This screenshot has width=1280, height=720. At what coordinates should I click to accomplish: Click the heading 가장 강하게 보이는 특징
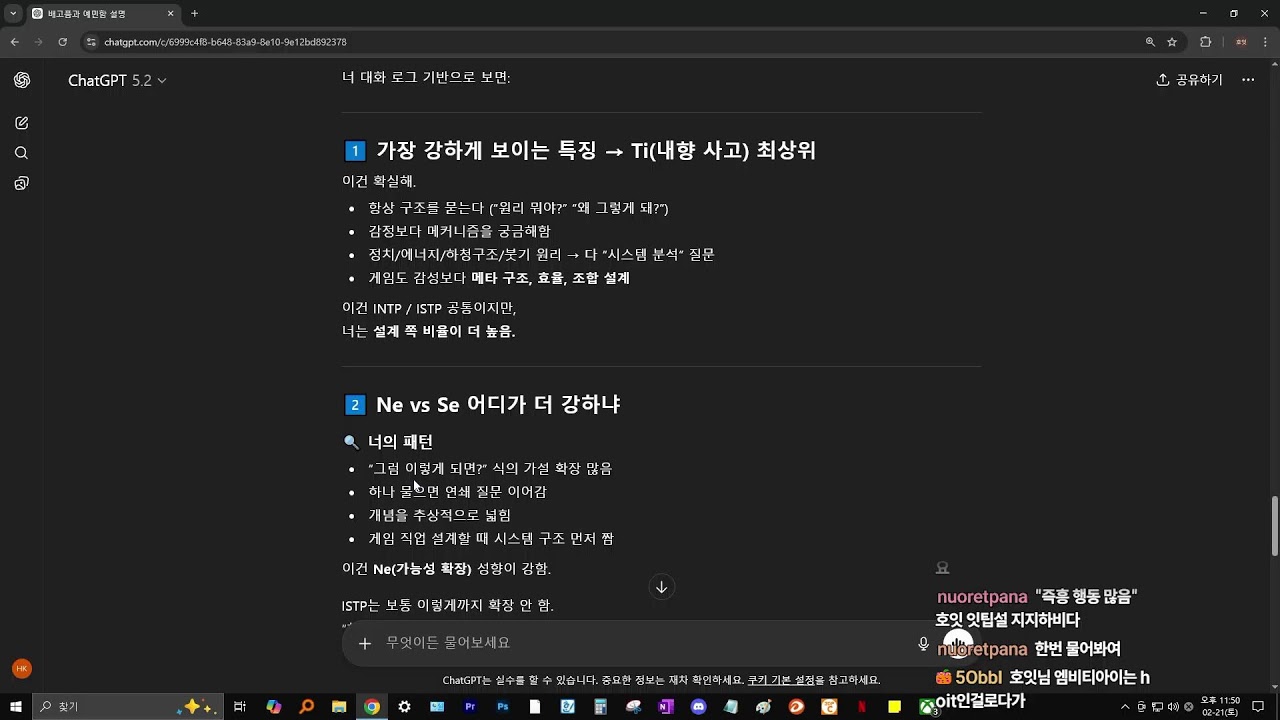coord(486,151)
